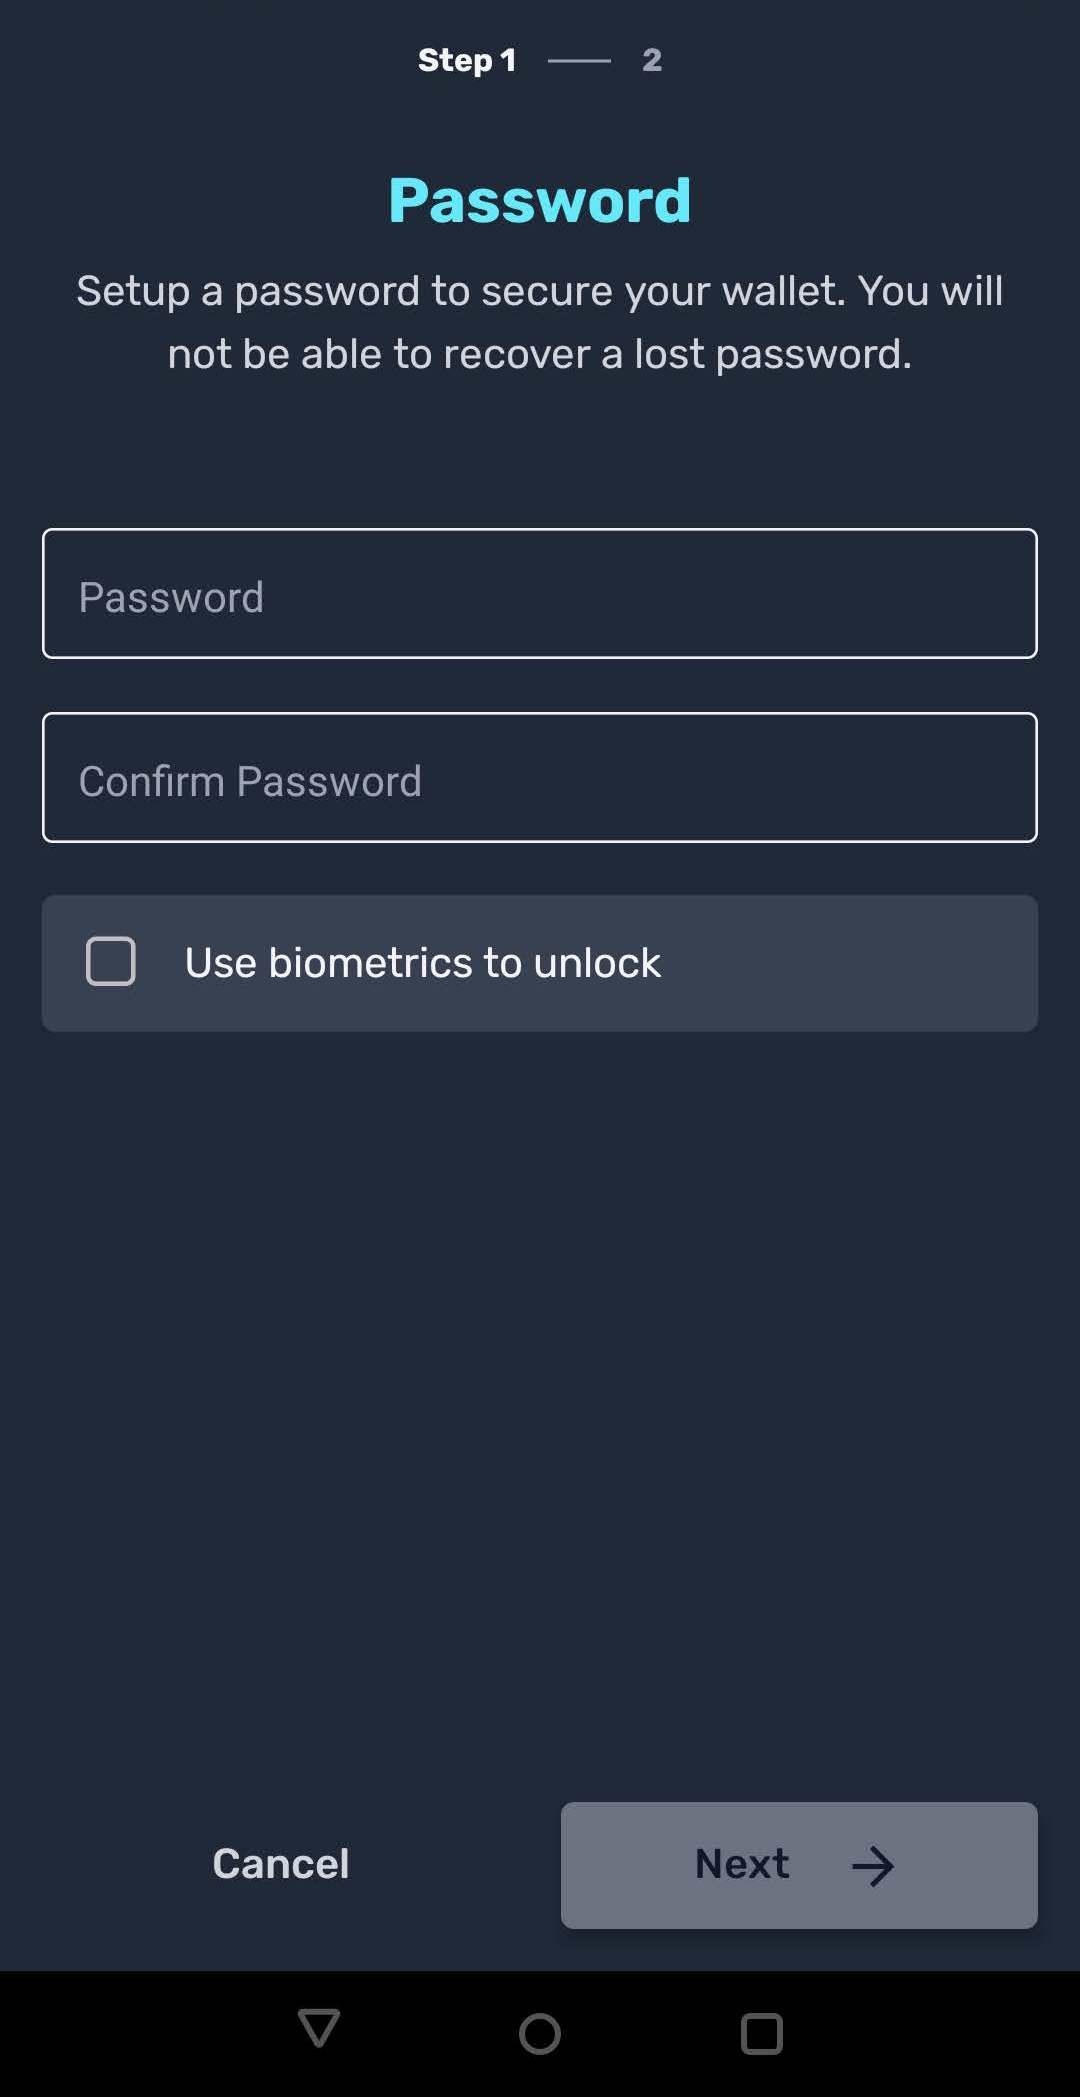Focus the Confirm Password field

point(540,778)
